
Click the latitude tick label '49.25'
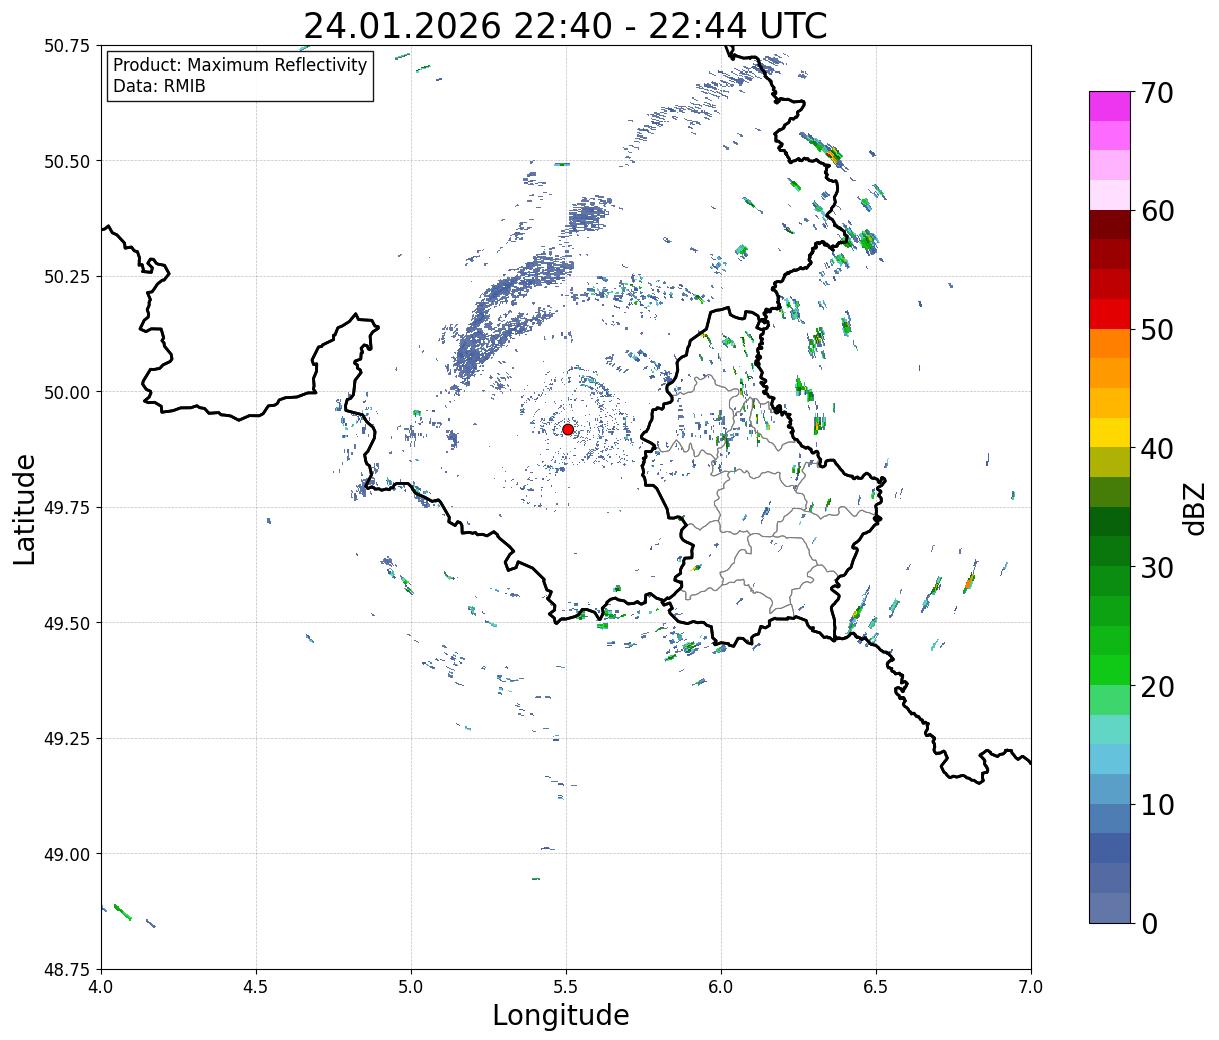pyautogui.click(x=67, y=739)
